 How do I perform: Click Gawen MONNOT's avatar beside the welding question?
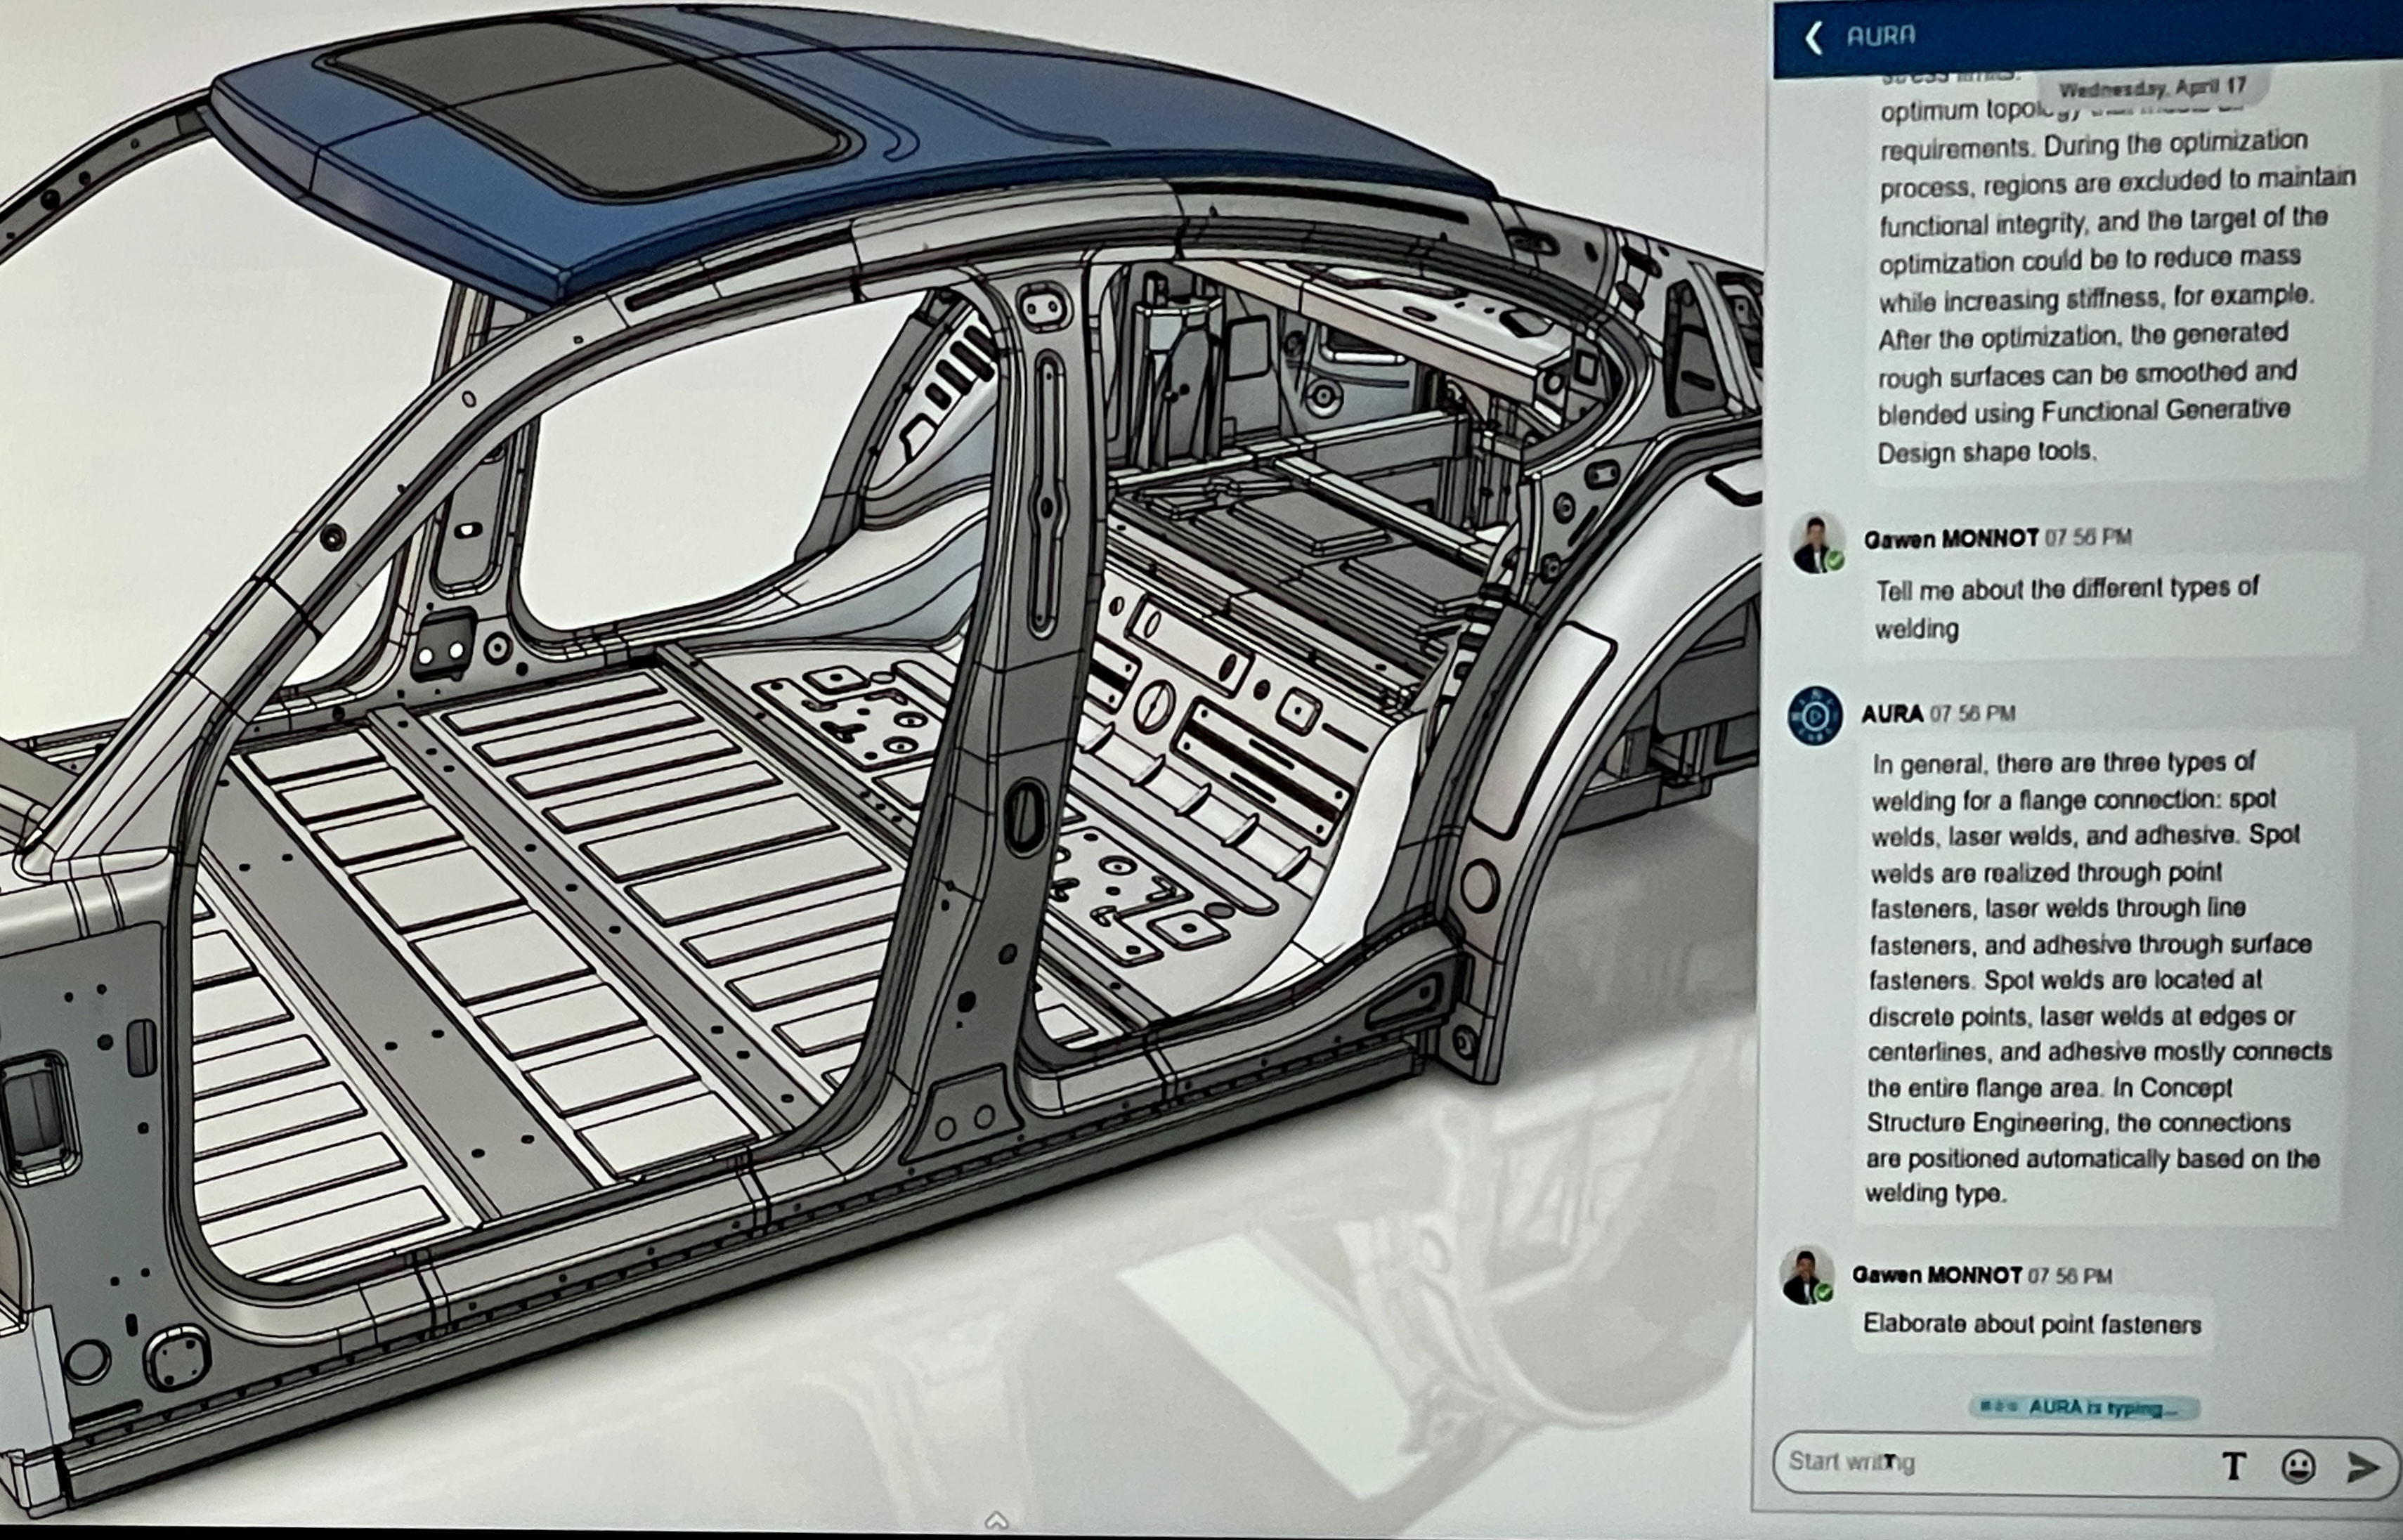pos(1818,543)
